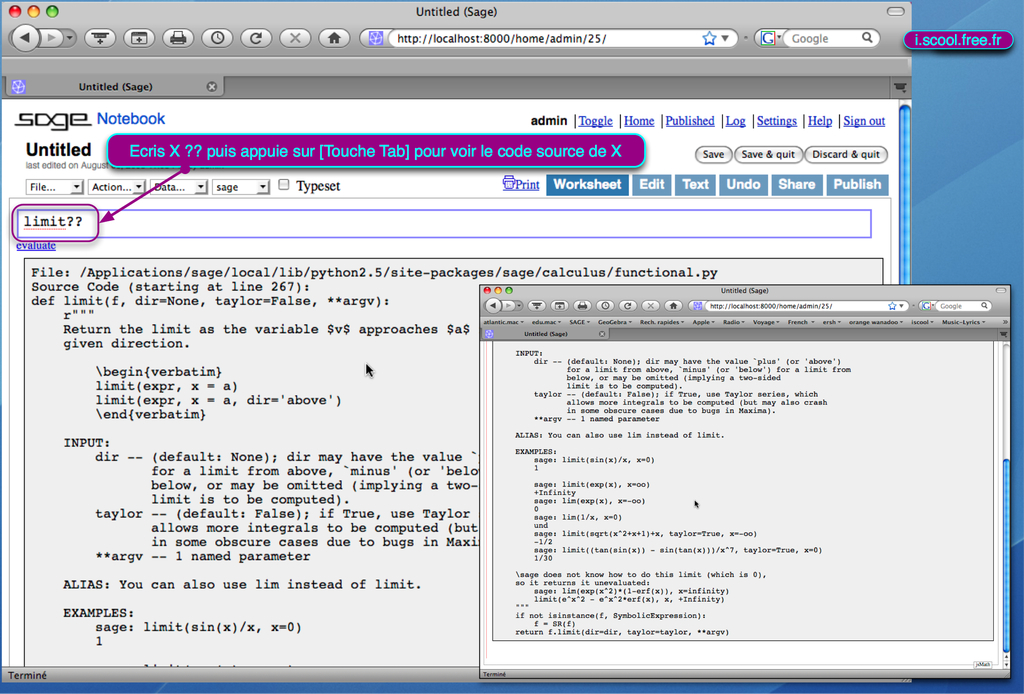The height and width of the screenshot is (694, 1024).
Task: Click the Discard & quit button
Action: tap(846, 154)
